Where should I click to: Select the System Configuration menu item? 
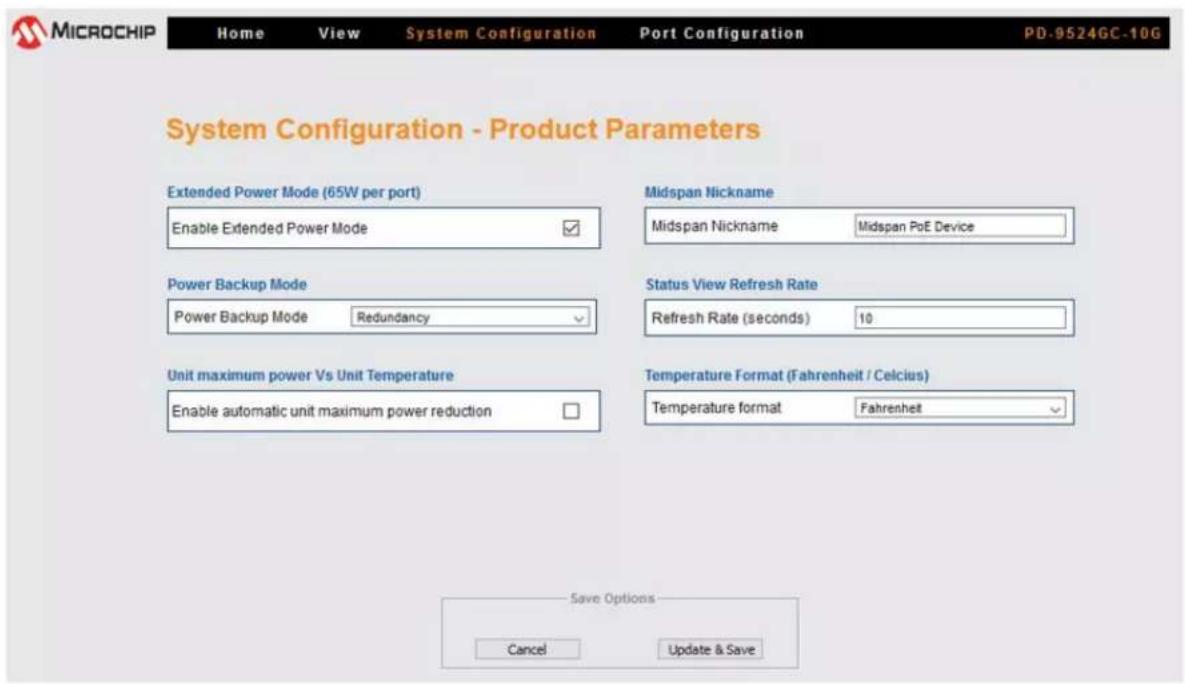click(x=501, y=33)
